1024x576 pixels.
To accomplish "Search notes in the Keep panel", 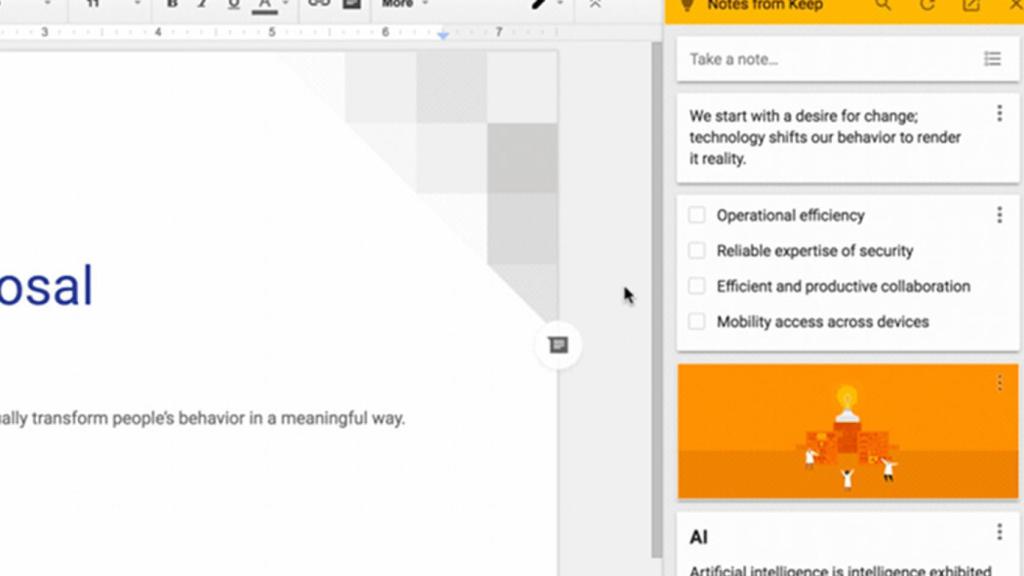I will (x=882, y=5).
